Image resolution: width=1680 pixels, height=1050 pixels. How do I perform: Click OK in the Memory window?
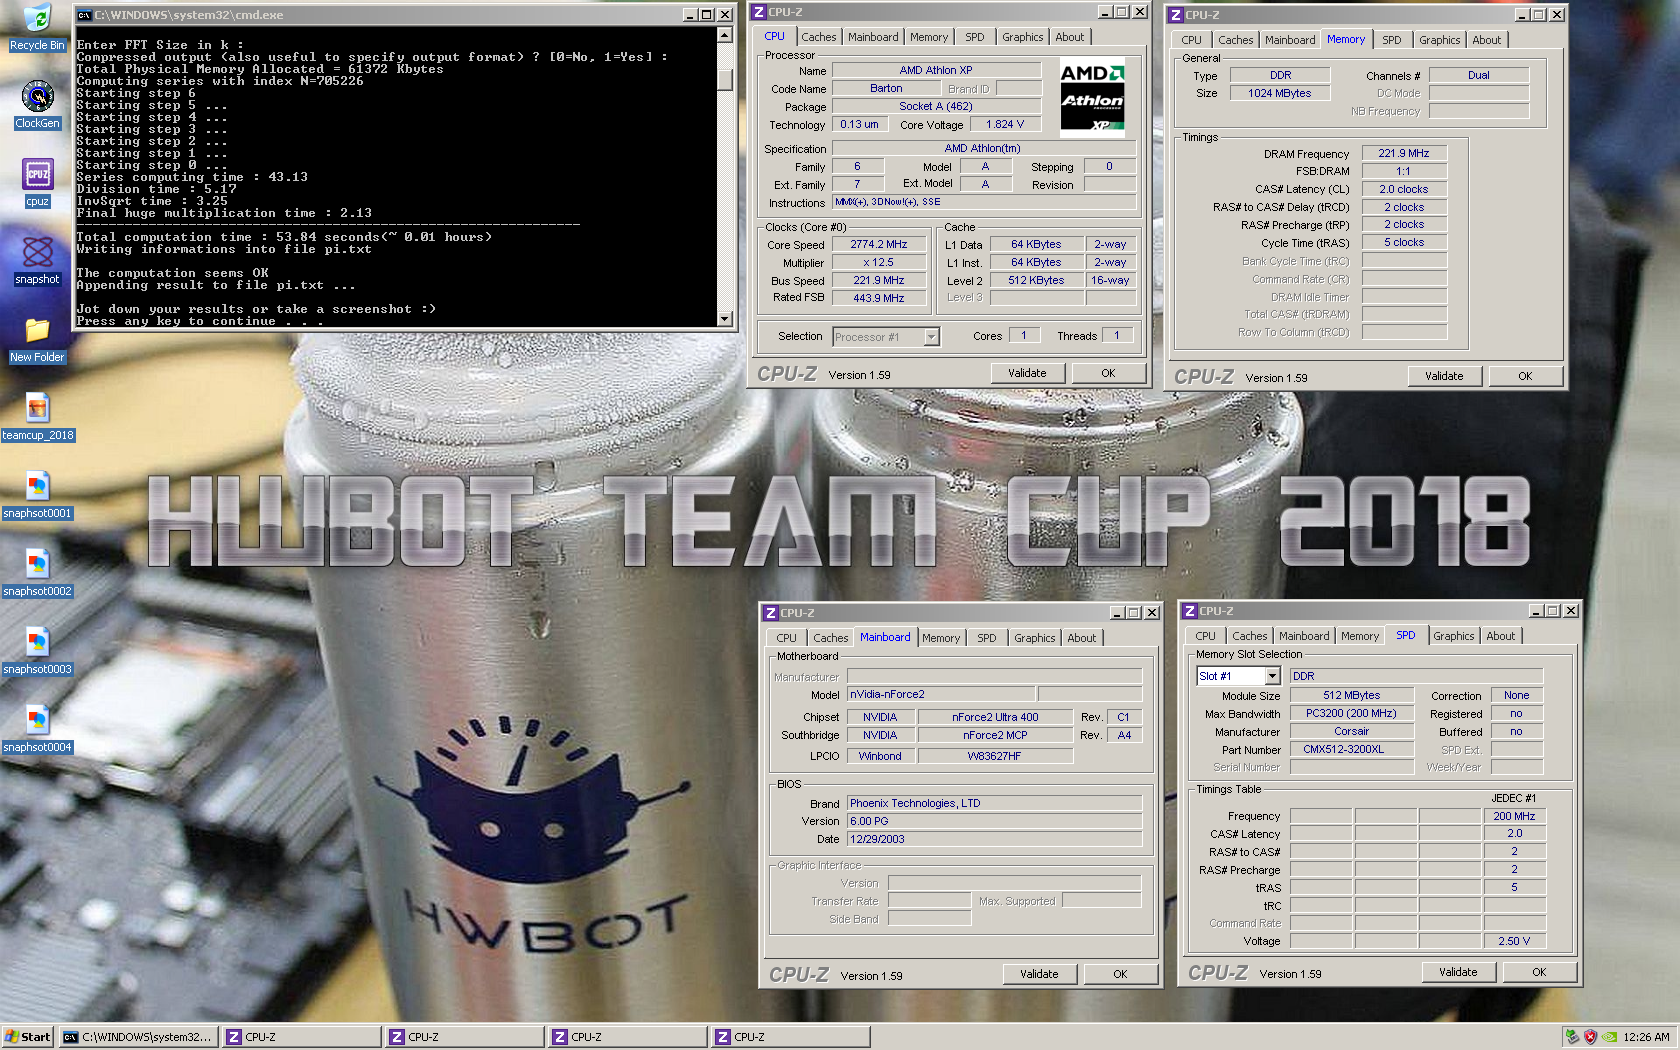[x=1525, y=376]
